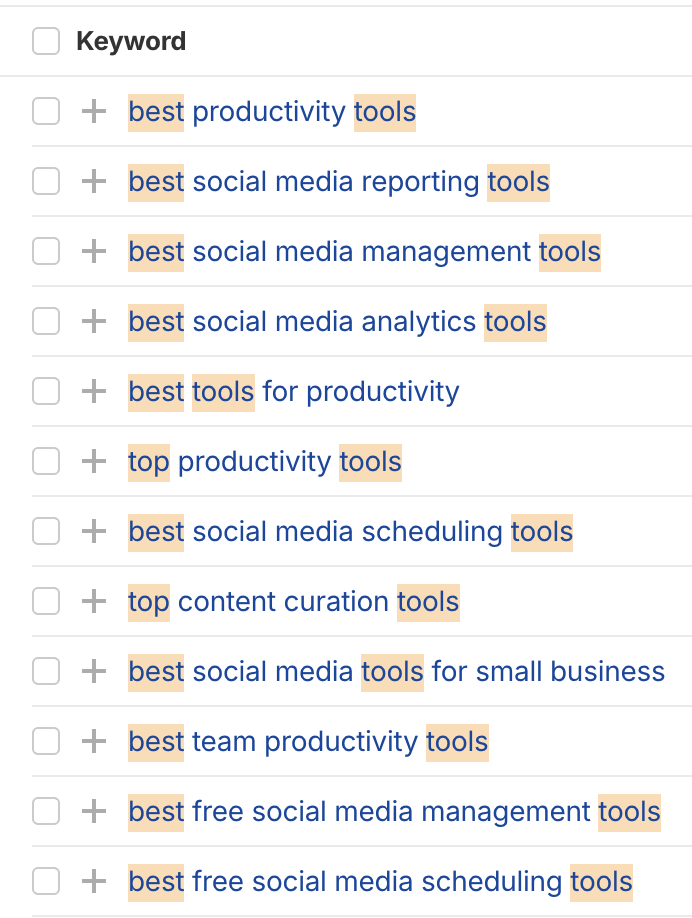Image resolution: width=692 pixels, height=918 pixels.
Task: Check the box for 'best social media analytics tools'
Action: [46, 321]
